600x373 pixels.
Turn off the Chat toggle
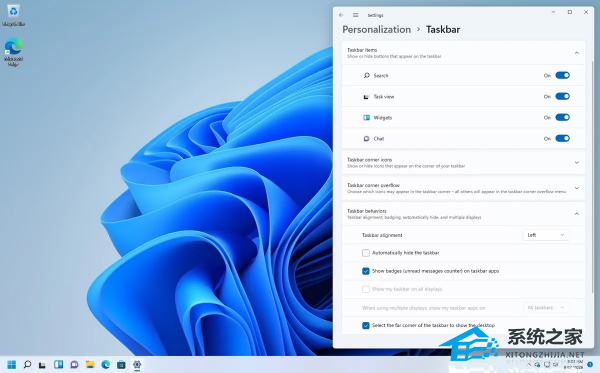point(562,138)
